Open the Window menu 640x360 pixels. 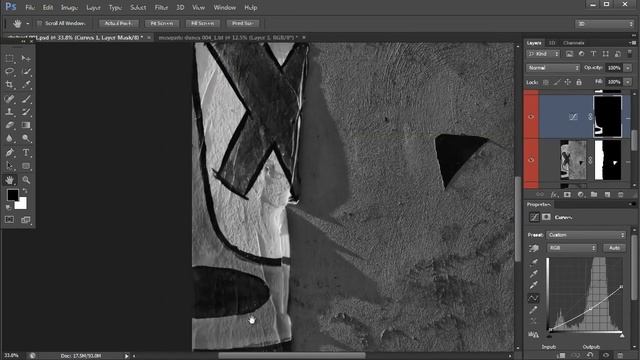point(224,7)
